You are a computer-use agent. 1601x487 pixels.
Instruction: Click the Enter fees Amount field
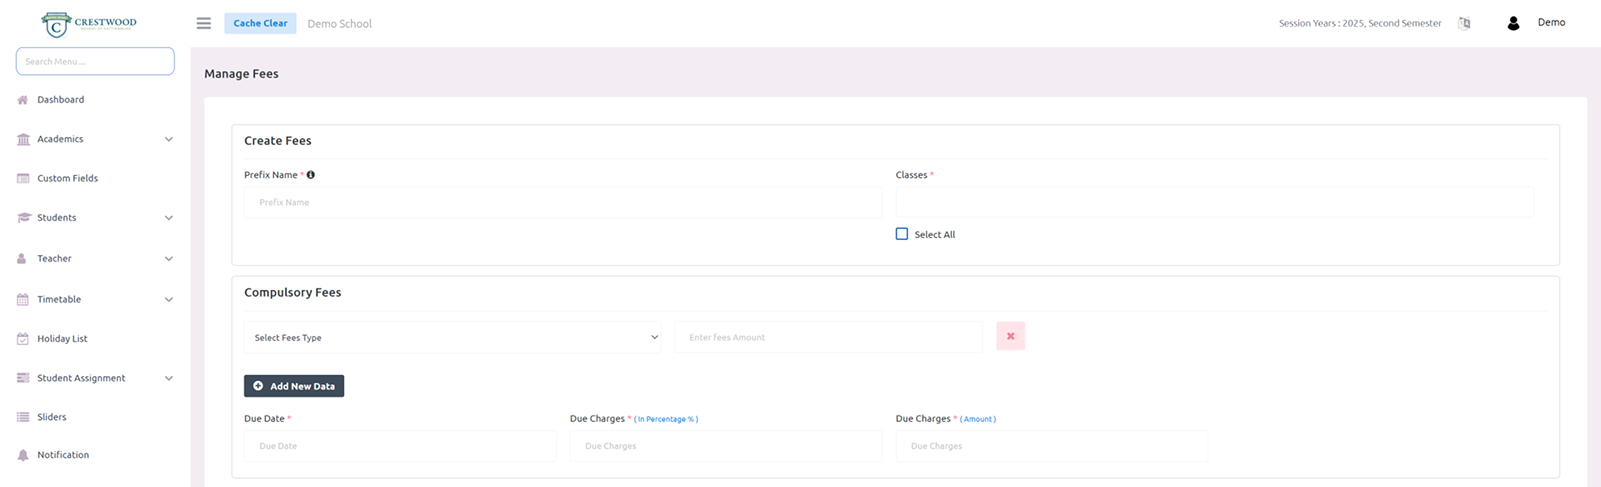pos(828,337)
